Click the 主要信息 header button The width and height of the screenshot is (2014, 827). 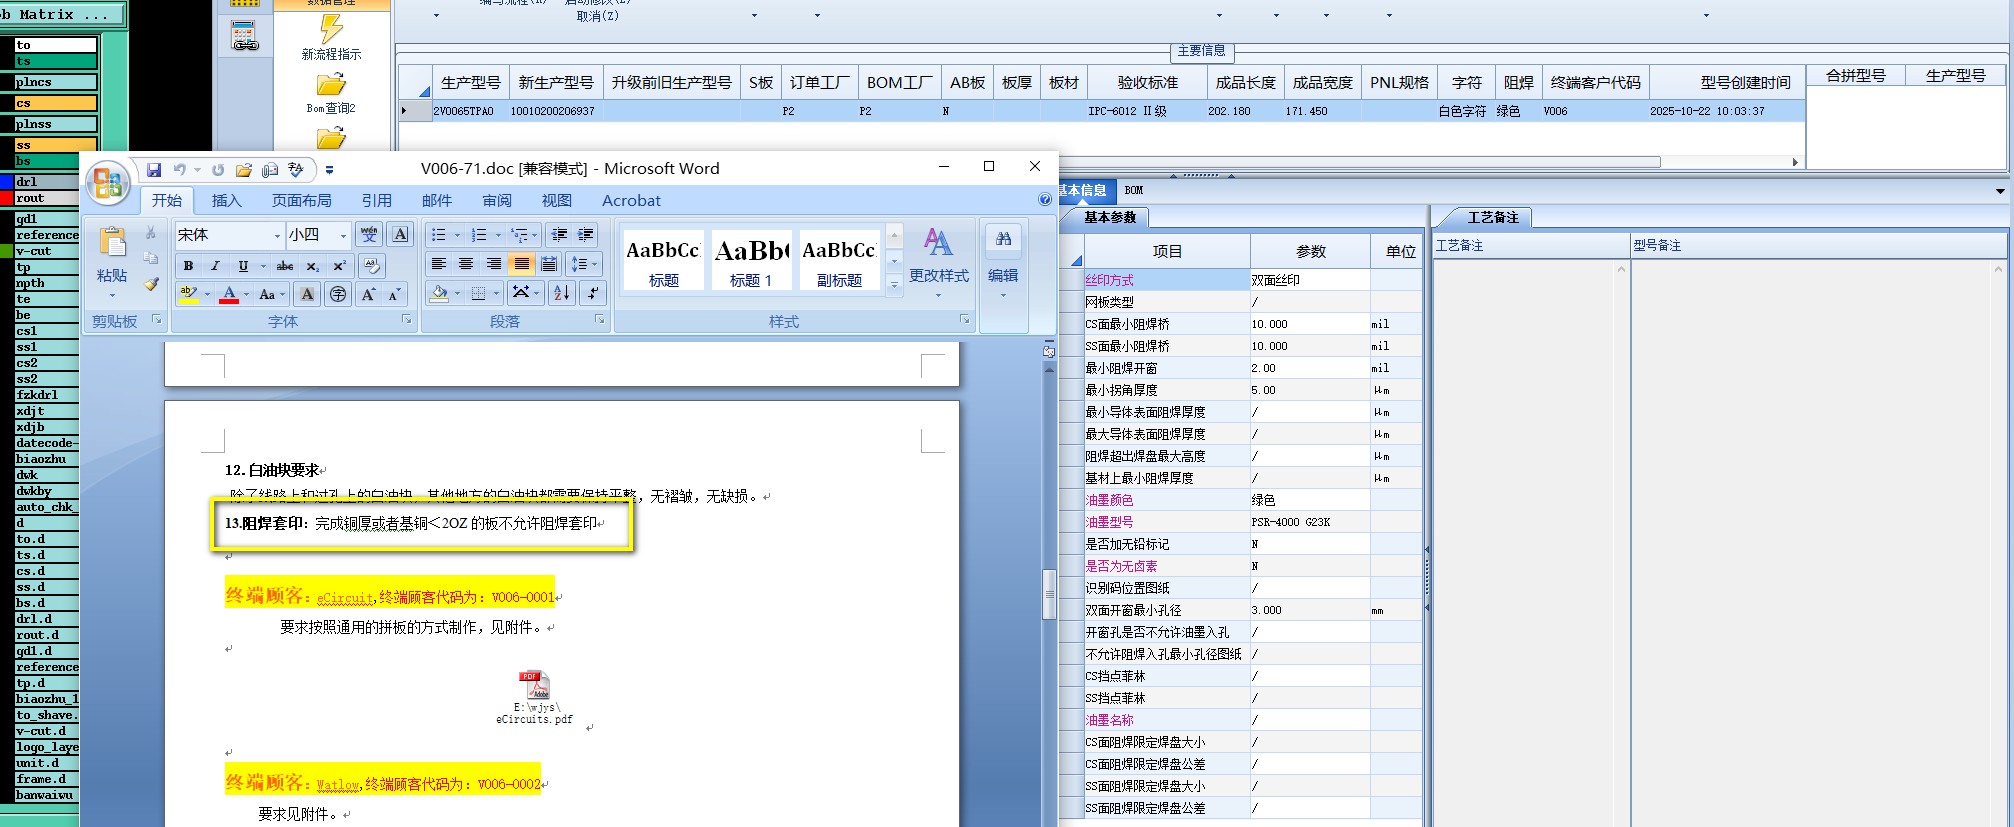(1201, 50)
